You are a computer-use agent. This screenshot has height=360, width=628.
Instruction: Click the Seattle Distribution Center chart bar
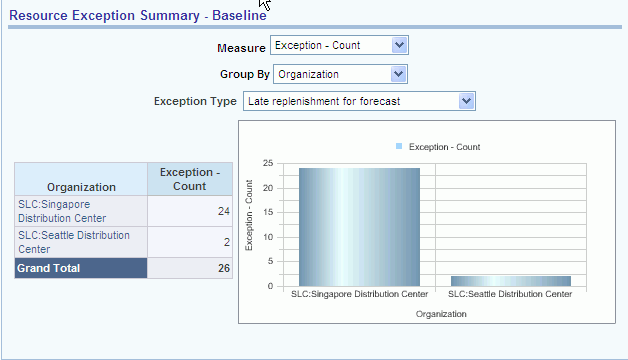click(511, 281)
